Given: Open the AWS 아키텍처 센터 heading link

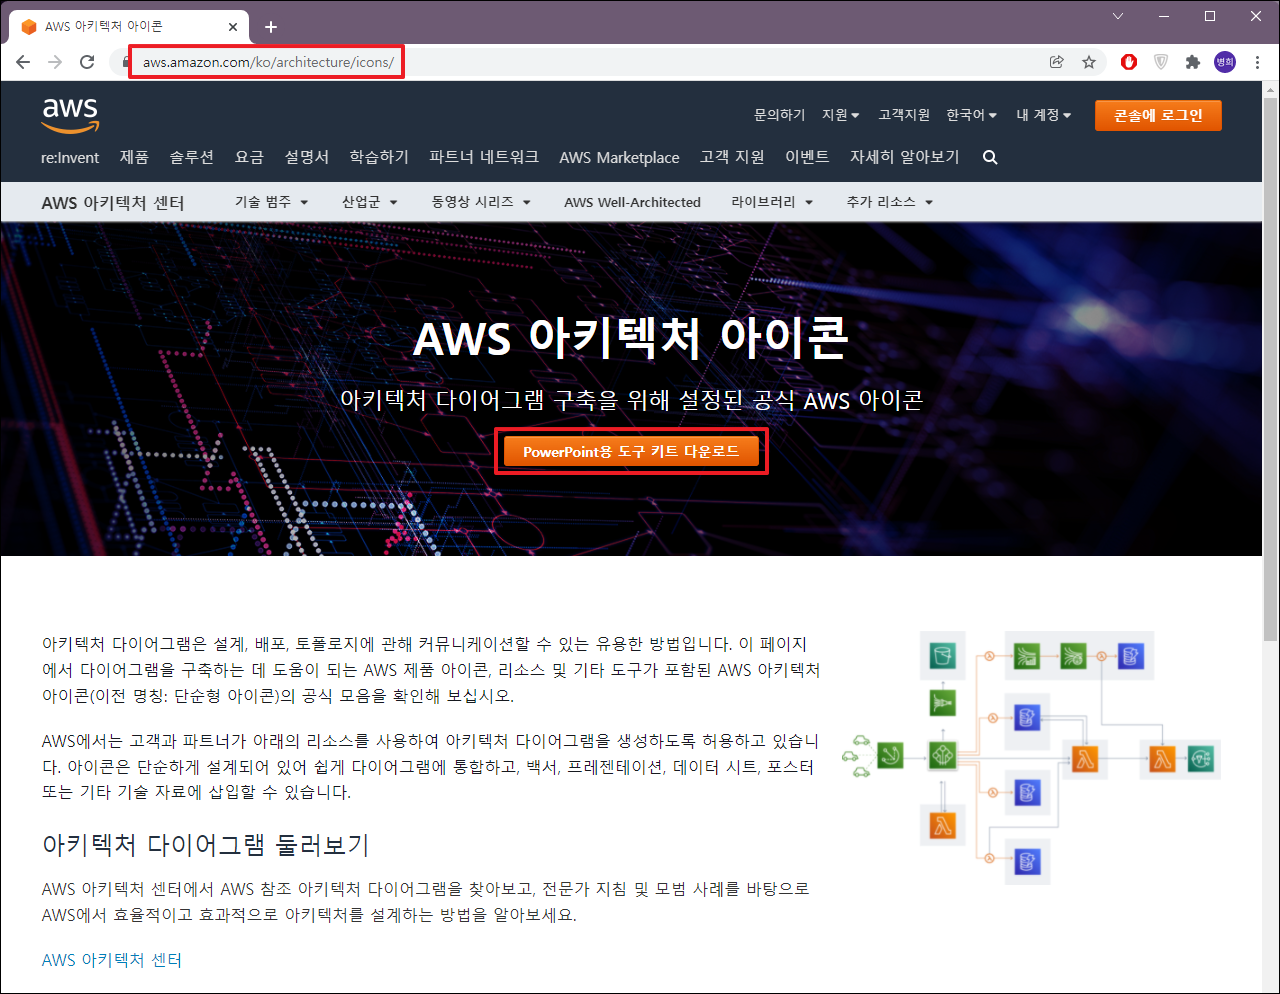Looking at the screenshot, I should (113, 202).
